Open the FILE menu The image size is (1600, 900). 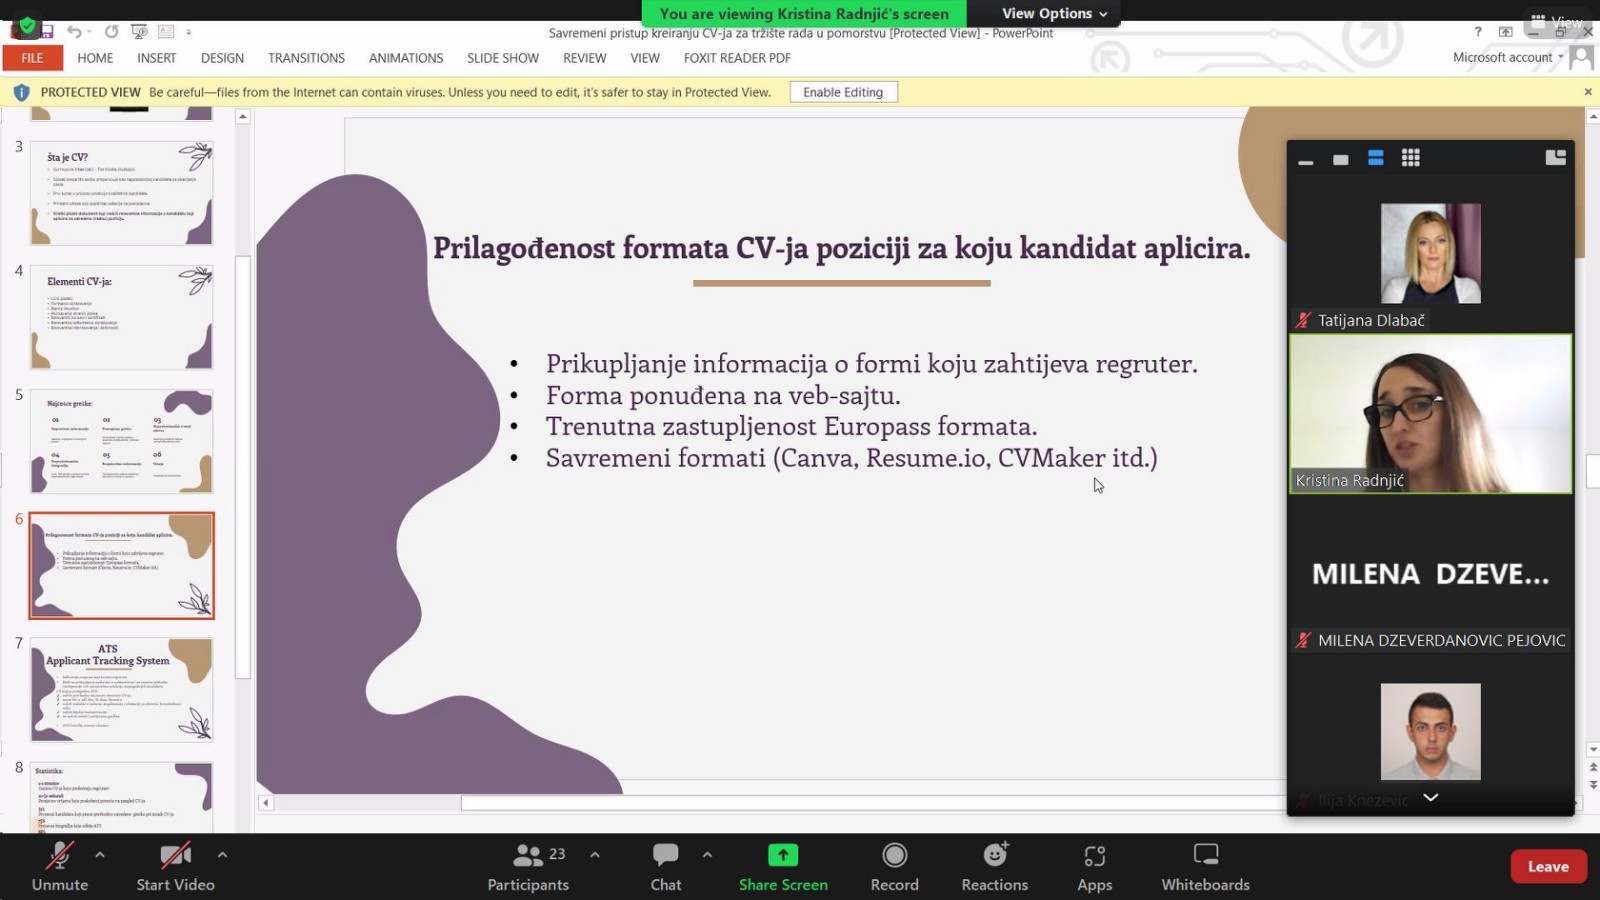pyautogui.click(x=32, y=58)
